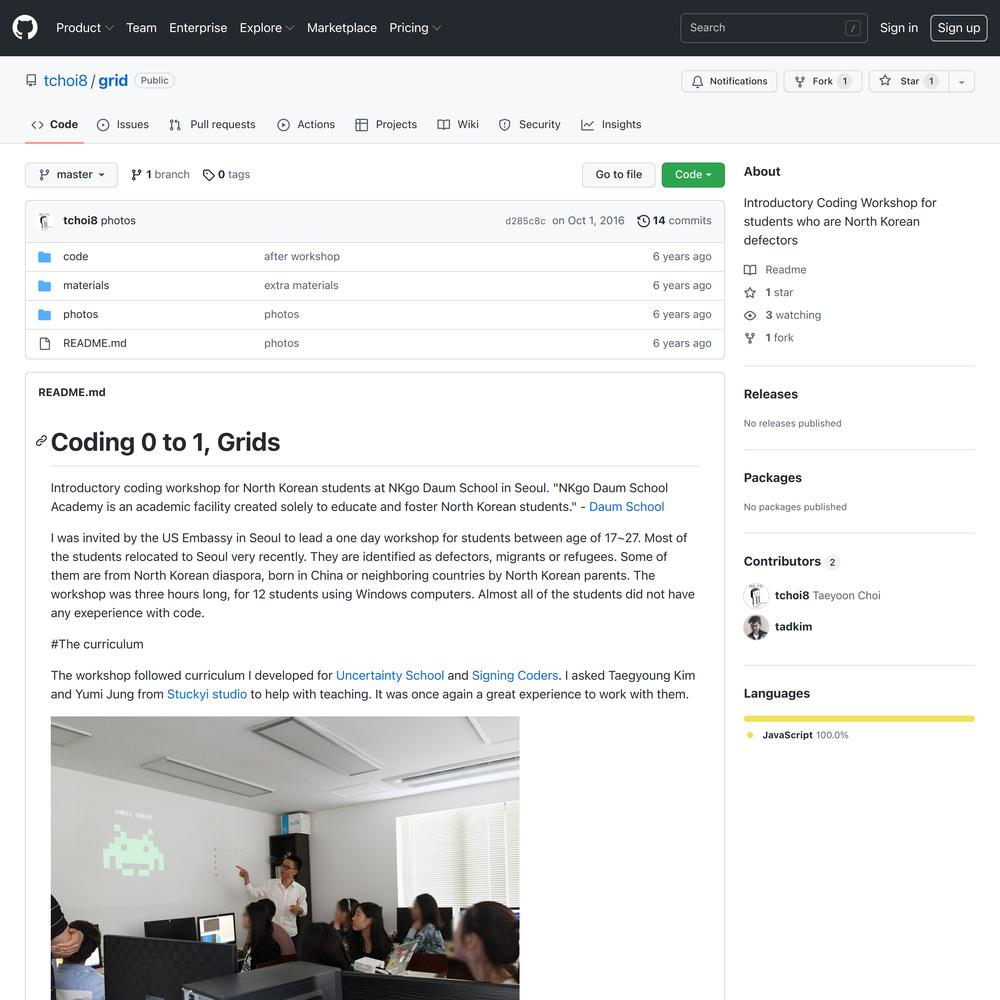Open commit hash d285c8c
The image size is (1000, 1000).
click(525, 221)
